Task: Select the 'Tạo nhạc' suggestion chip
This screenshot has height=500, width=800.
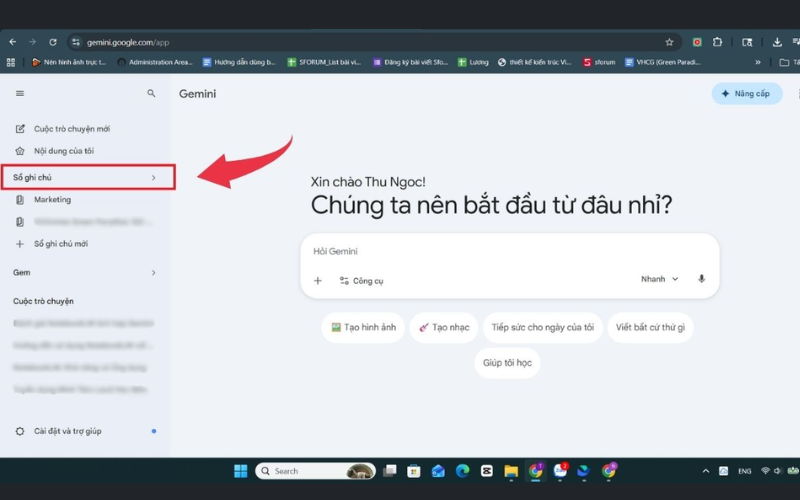Action: click(x=444, y=328)
